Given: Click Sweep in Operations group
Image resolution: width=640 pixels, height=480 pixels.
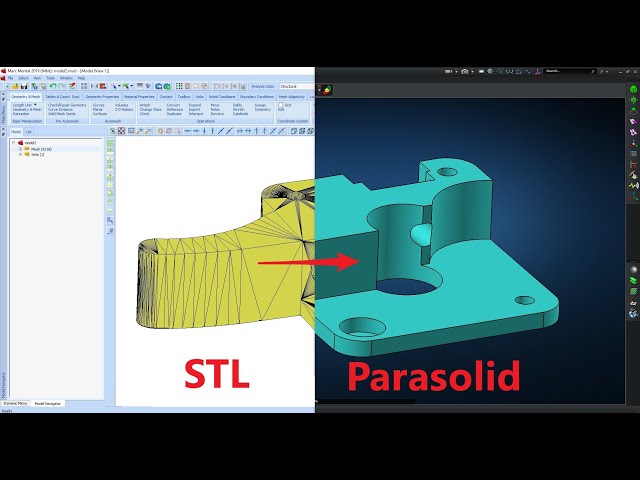Looking at the screenshot, I should coord(260,105).
